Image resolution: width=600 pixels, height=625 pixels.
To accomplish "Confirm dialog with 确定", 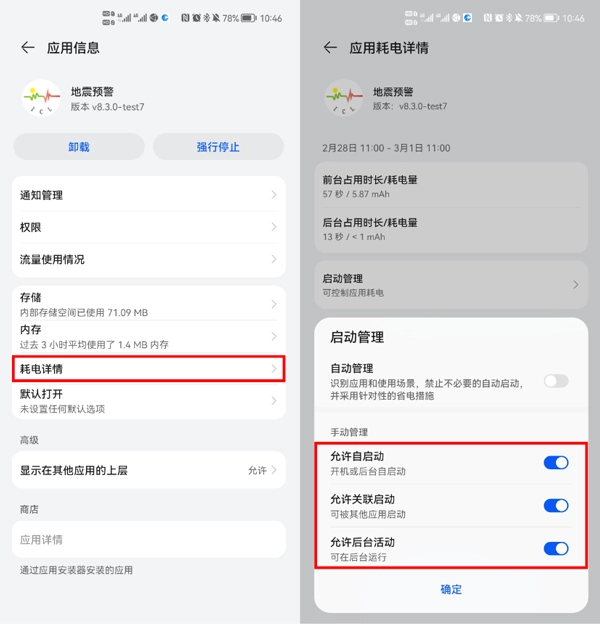I will [451, 589].
